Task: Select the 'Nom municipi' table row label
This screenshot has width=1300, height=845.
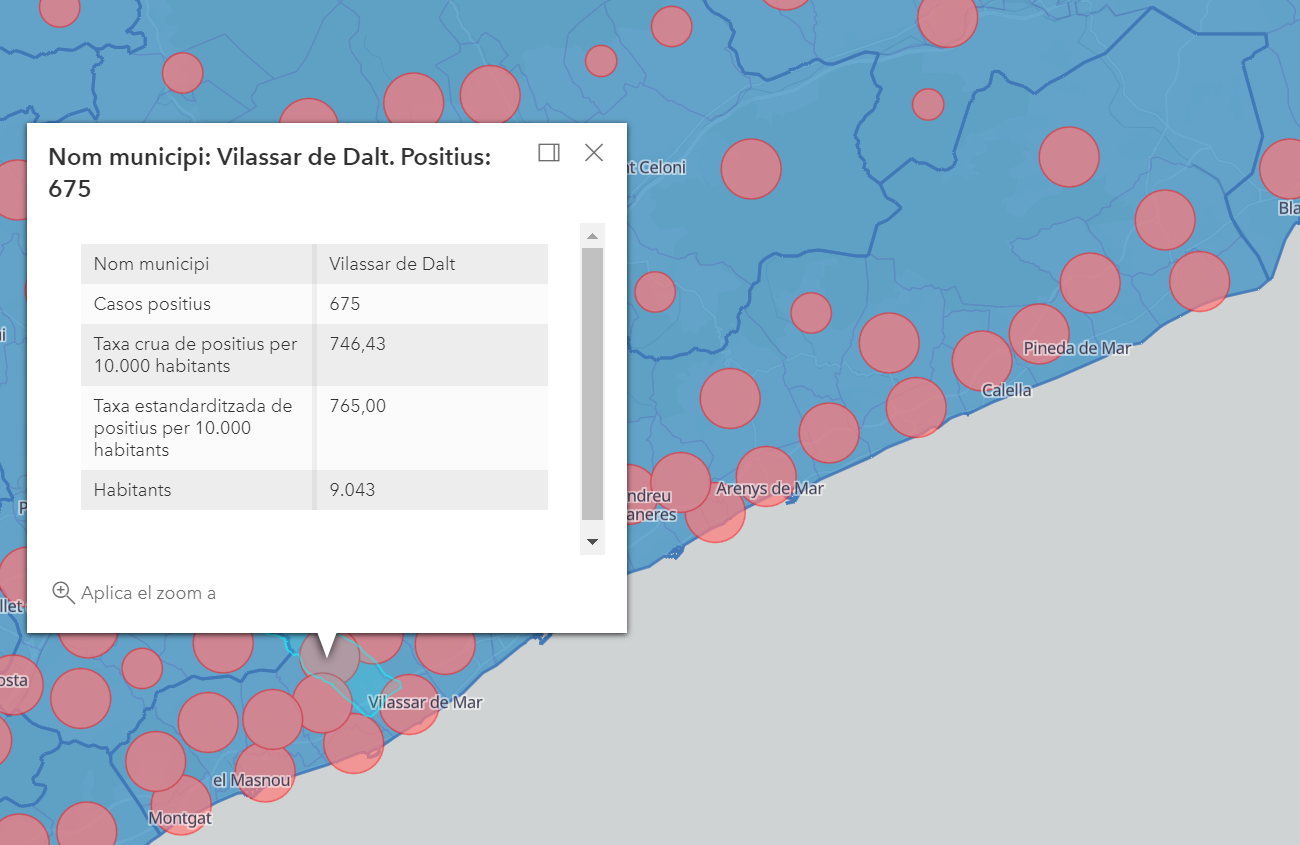Action: click(152, 264)
